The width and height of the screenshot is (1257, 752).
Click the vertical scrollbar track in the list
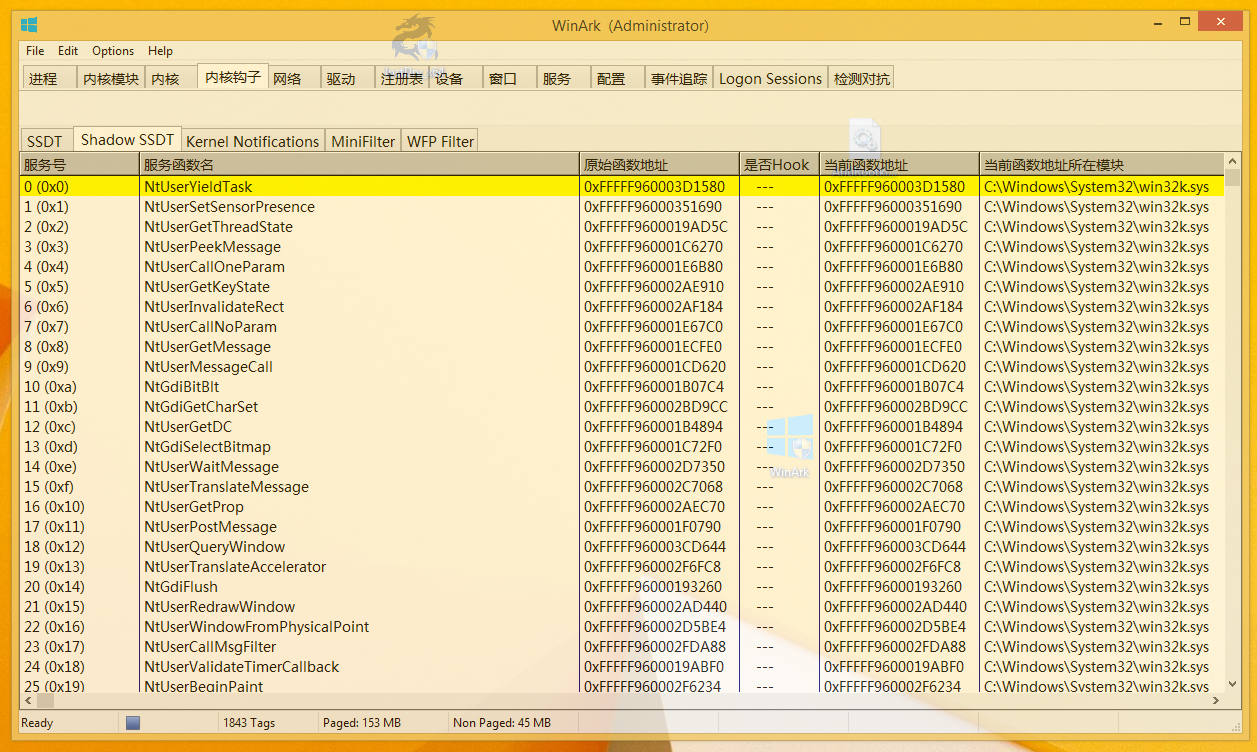pyautogui.click(x=1233, y=430)
